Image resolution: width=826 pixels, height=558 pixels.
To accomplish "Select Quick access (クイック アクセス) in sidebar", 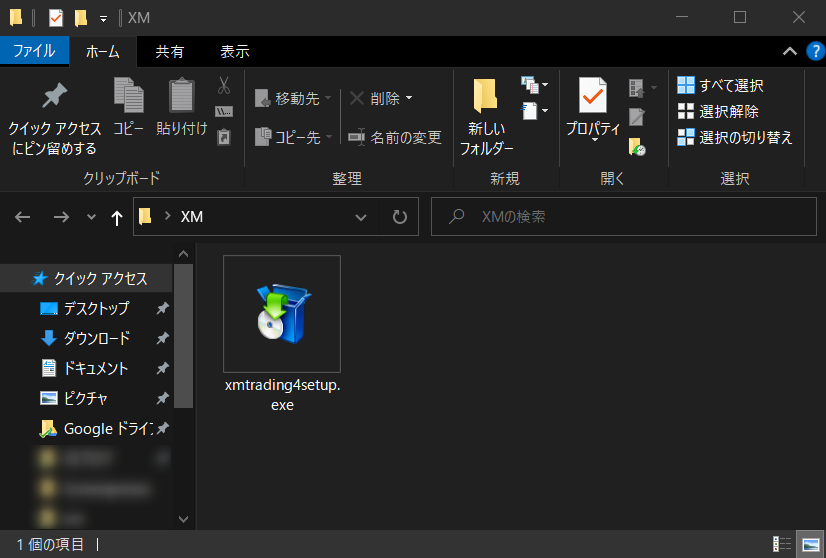I will tap(87, 278).
